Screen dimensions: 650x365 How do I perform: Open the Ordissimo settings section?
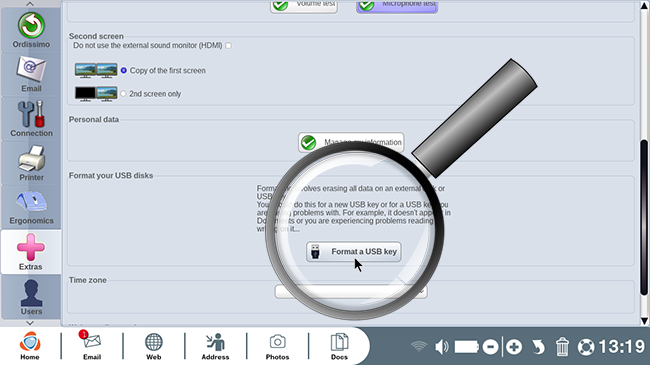(x=31, y=30)
